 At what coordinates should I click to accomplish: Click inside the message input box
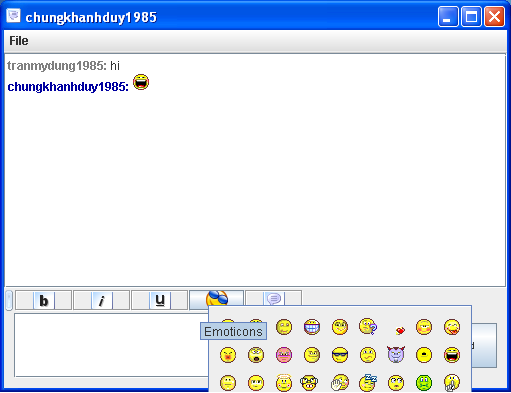(111, 345)
